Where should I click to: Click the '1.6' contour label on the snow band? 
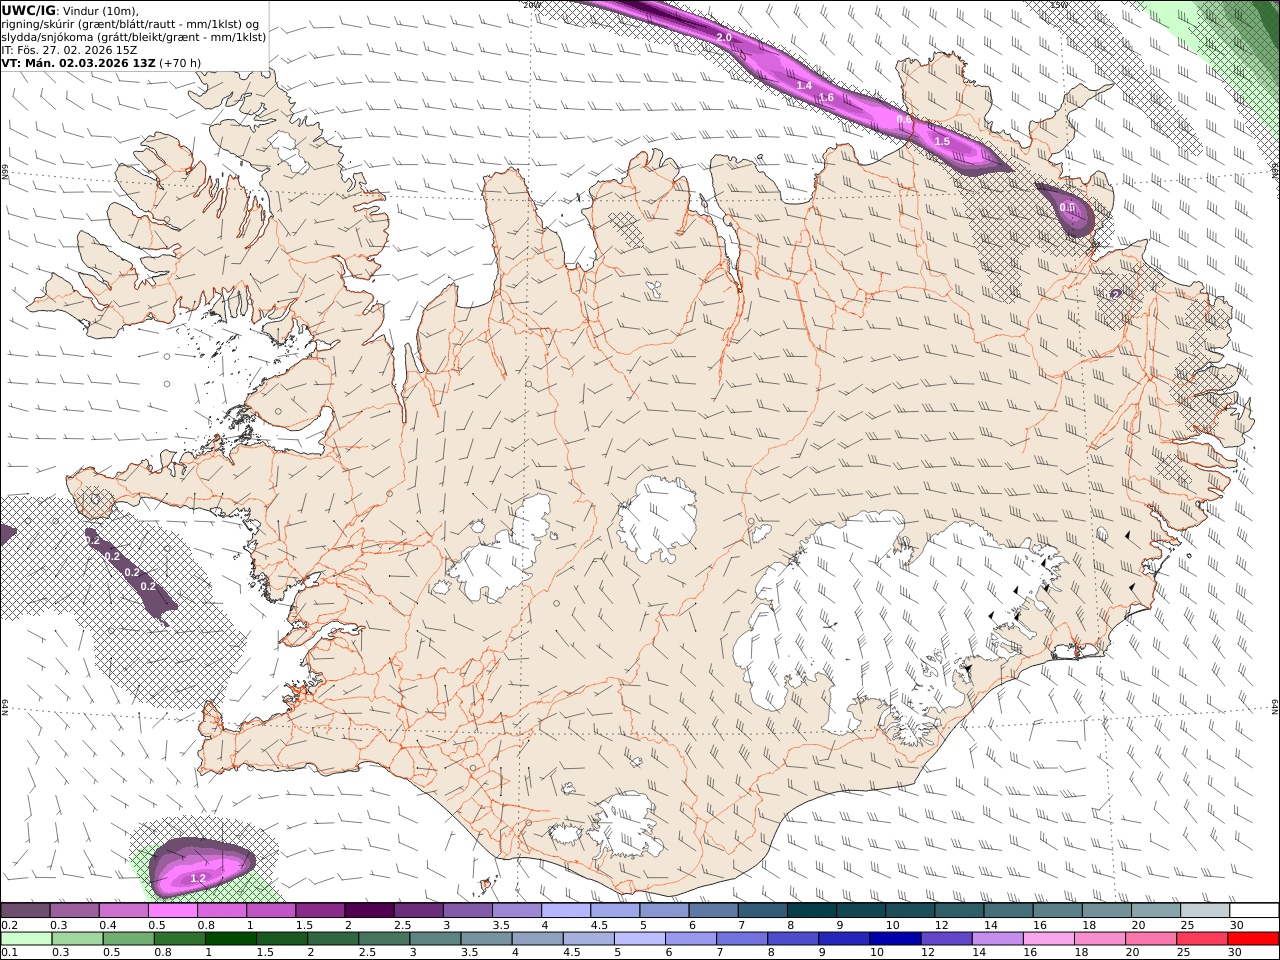[826, 98]
